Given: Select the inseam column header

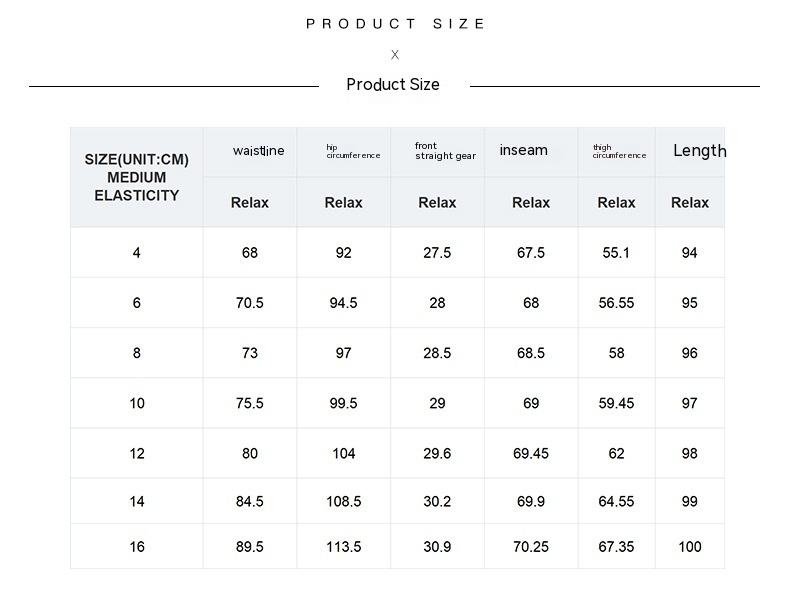Looking at the screenshot, I should [x=523, y=151].
